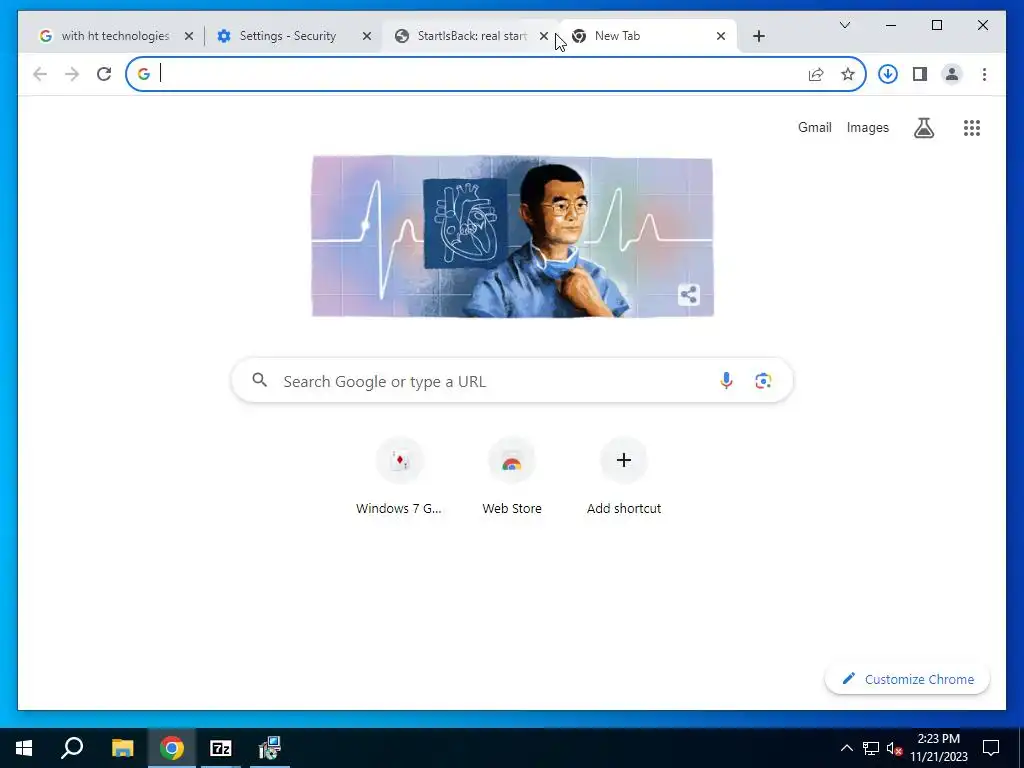Click the magnifier icon in search box

pos(259,380)
